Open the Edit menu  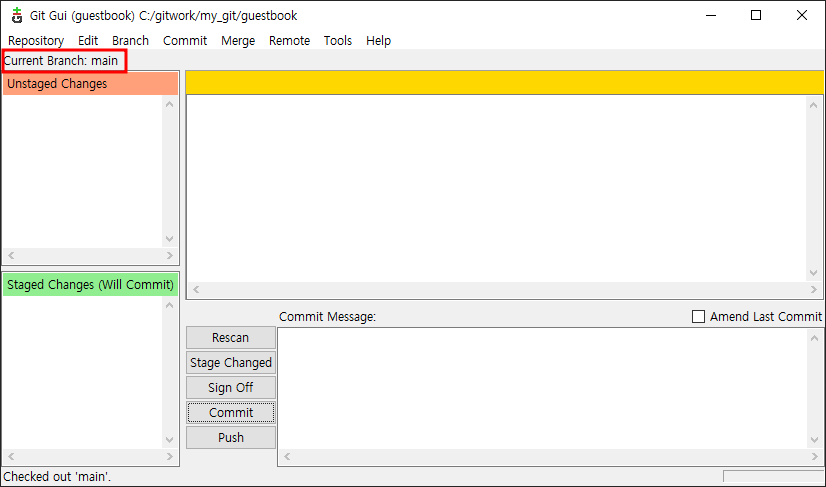pyautogui.click(x=88, y=41)
